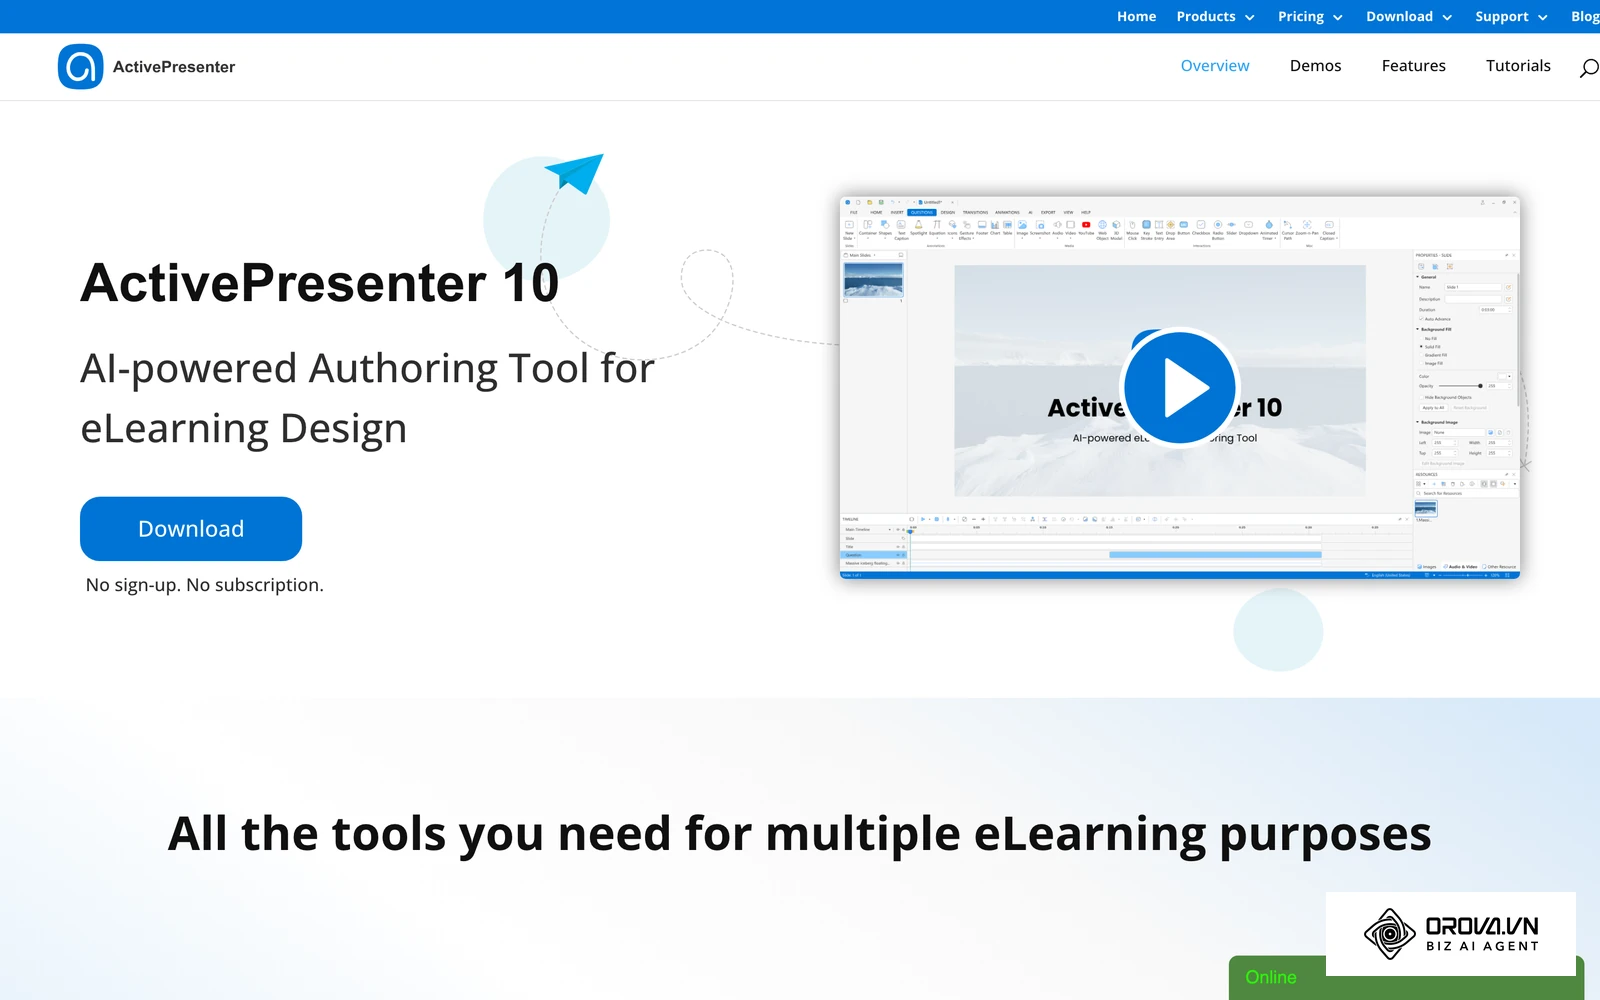The height and width of the screenshot is (1000, 1600).
Task: Switch to the Demos tab
Action: [x=1315, y=66]
